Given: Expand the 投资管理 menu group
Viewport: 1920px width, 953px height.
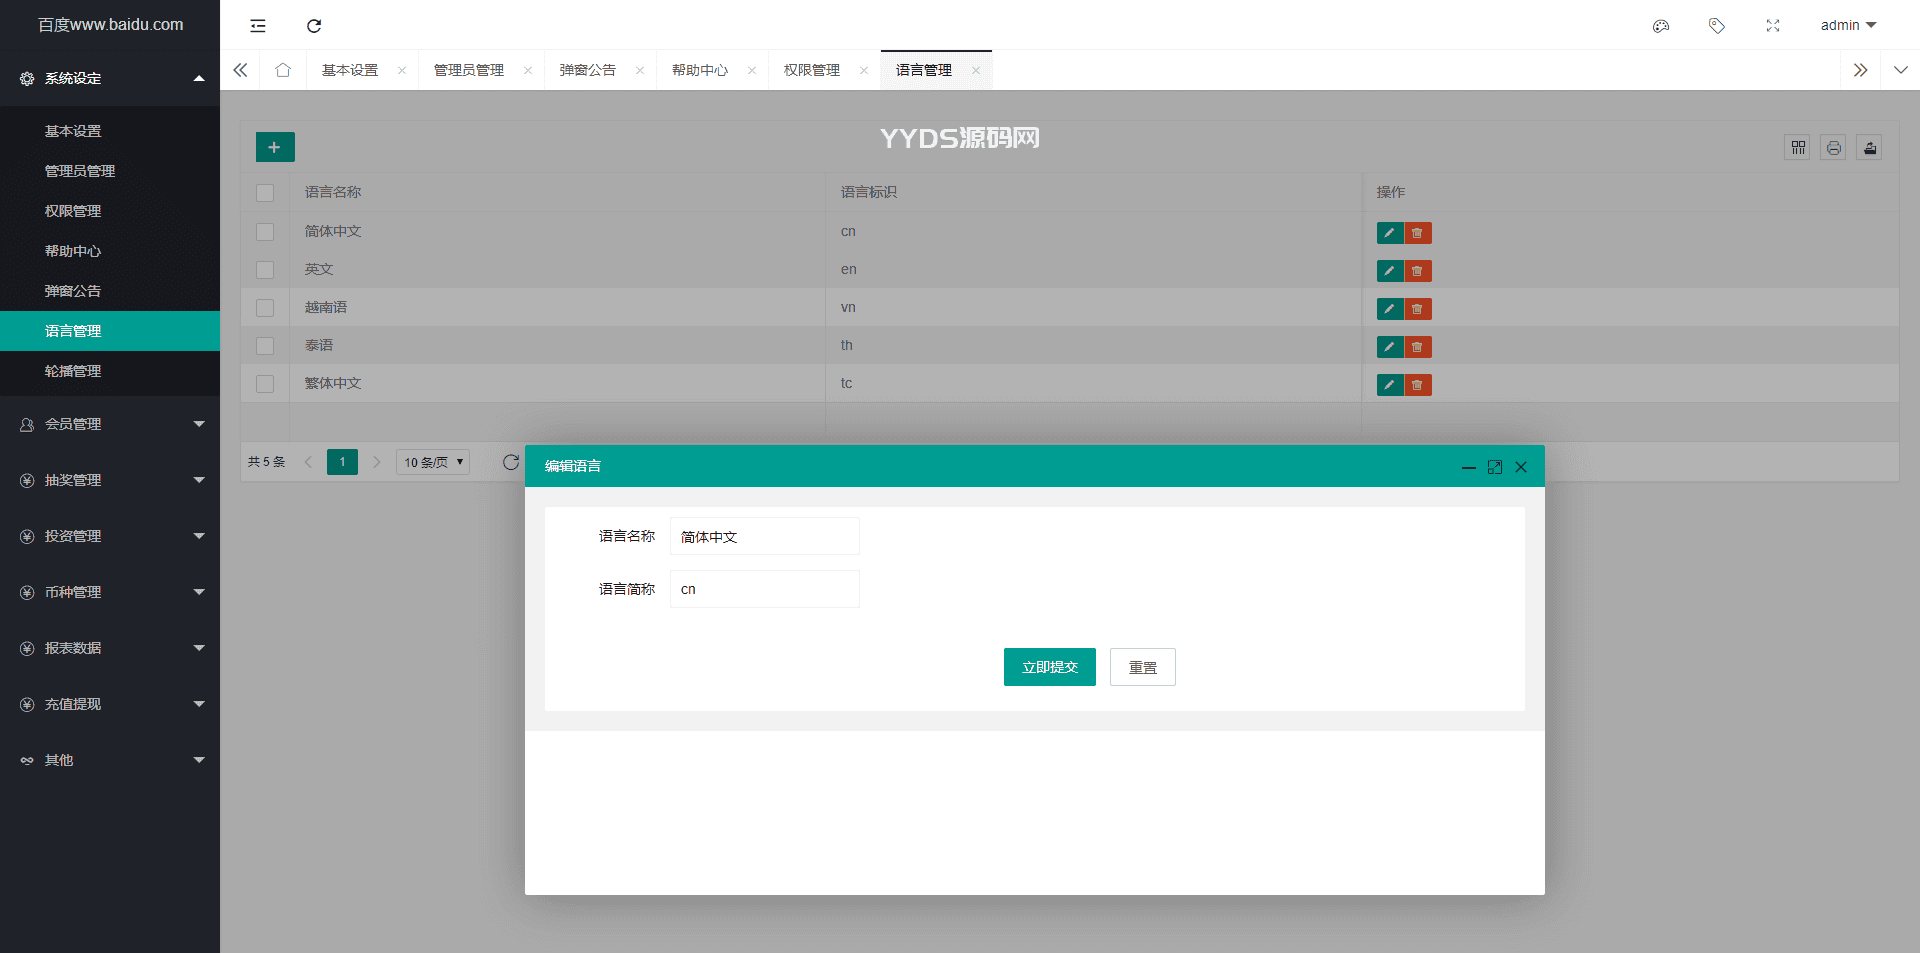Looking at the screenshot, I should [110, 536].
